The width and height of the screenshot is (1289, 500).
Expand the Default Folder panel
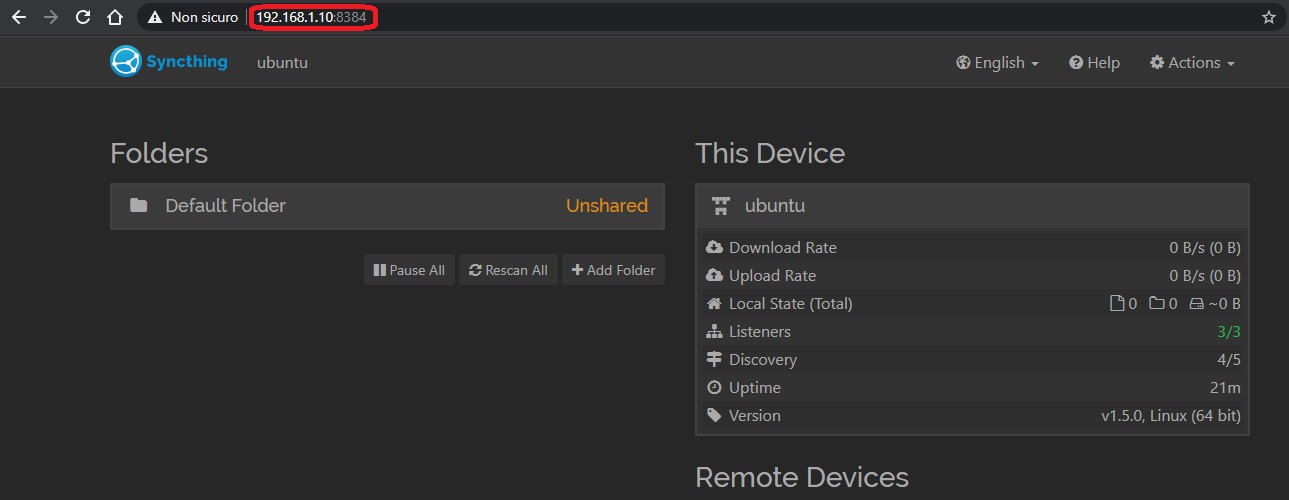(387, 206)
